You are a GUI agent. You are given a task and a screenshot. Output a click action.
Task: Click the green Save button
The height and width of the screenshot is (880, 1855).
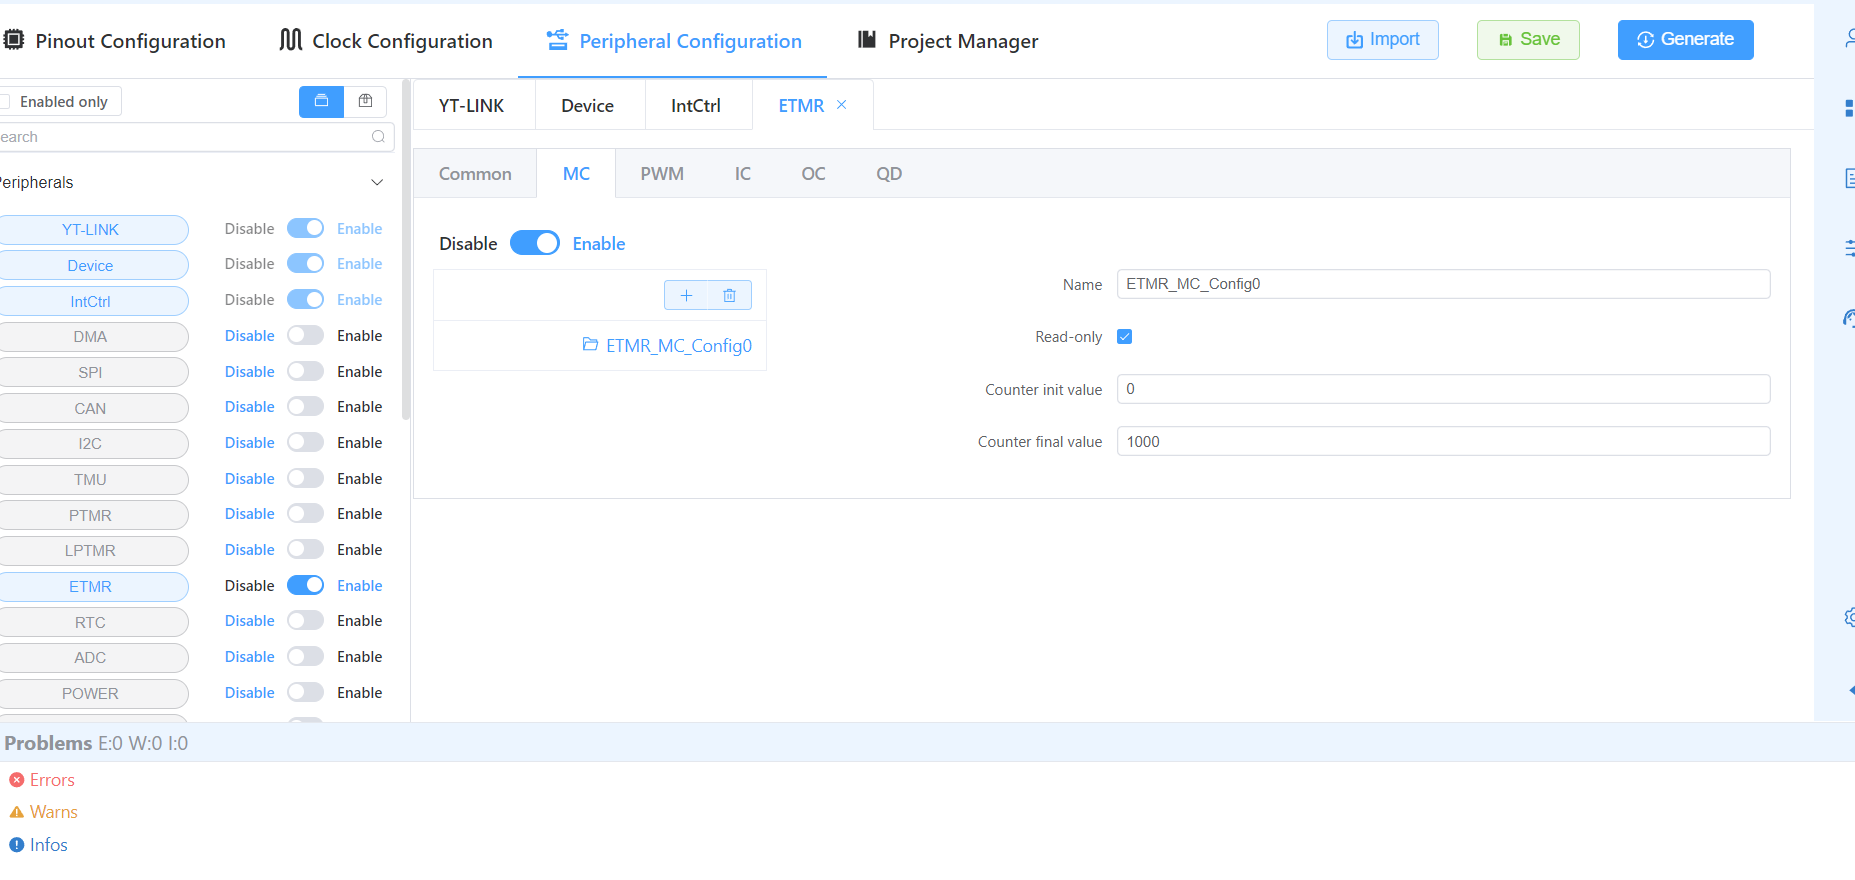(1528, 40)
